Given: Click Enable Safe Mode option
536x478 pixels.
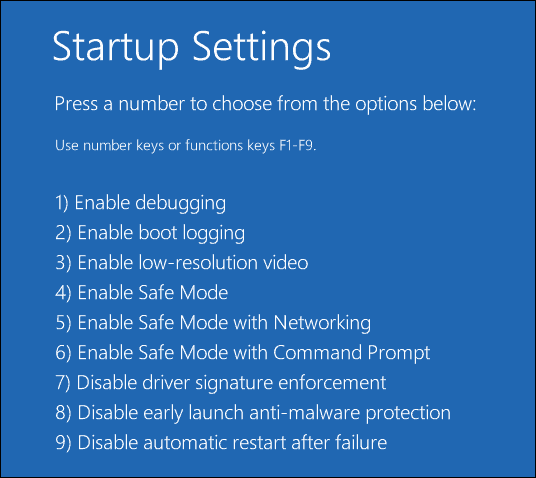Looking at the screenshot, I should click(142, 293).
